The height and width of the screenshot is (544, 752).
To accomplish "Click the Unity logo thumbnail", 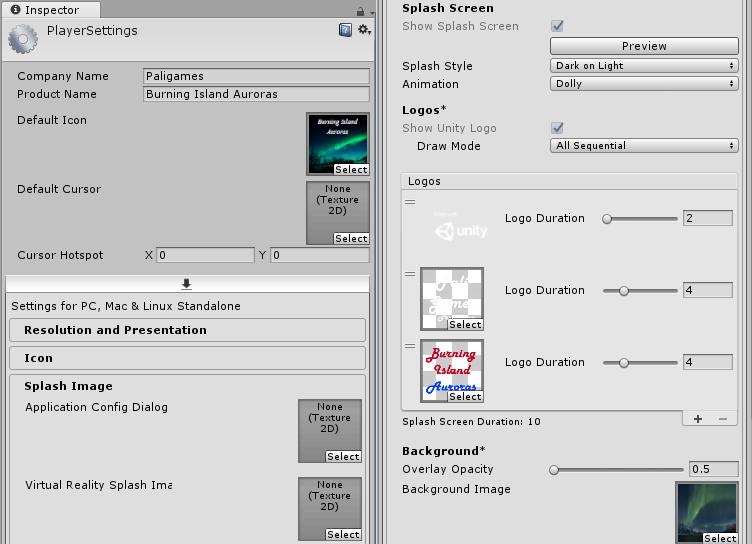I will 459,227.
